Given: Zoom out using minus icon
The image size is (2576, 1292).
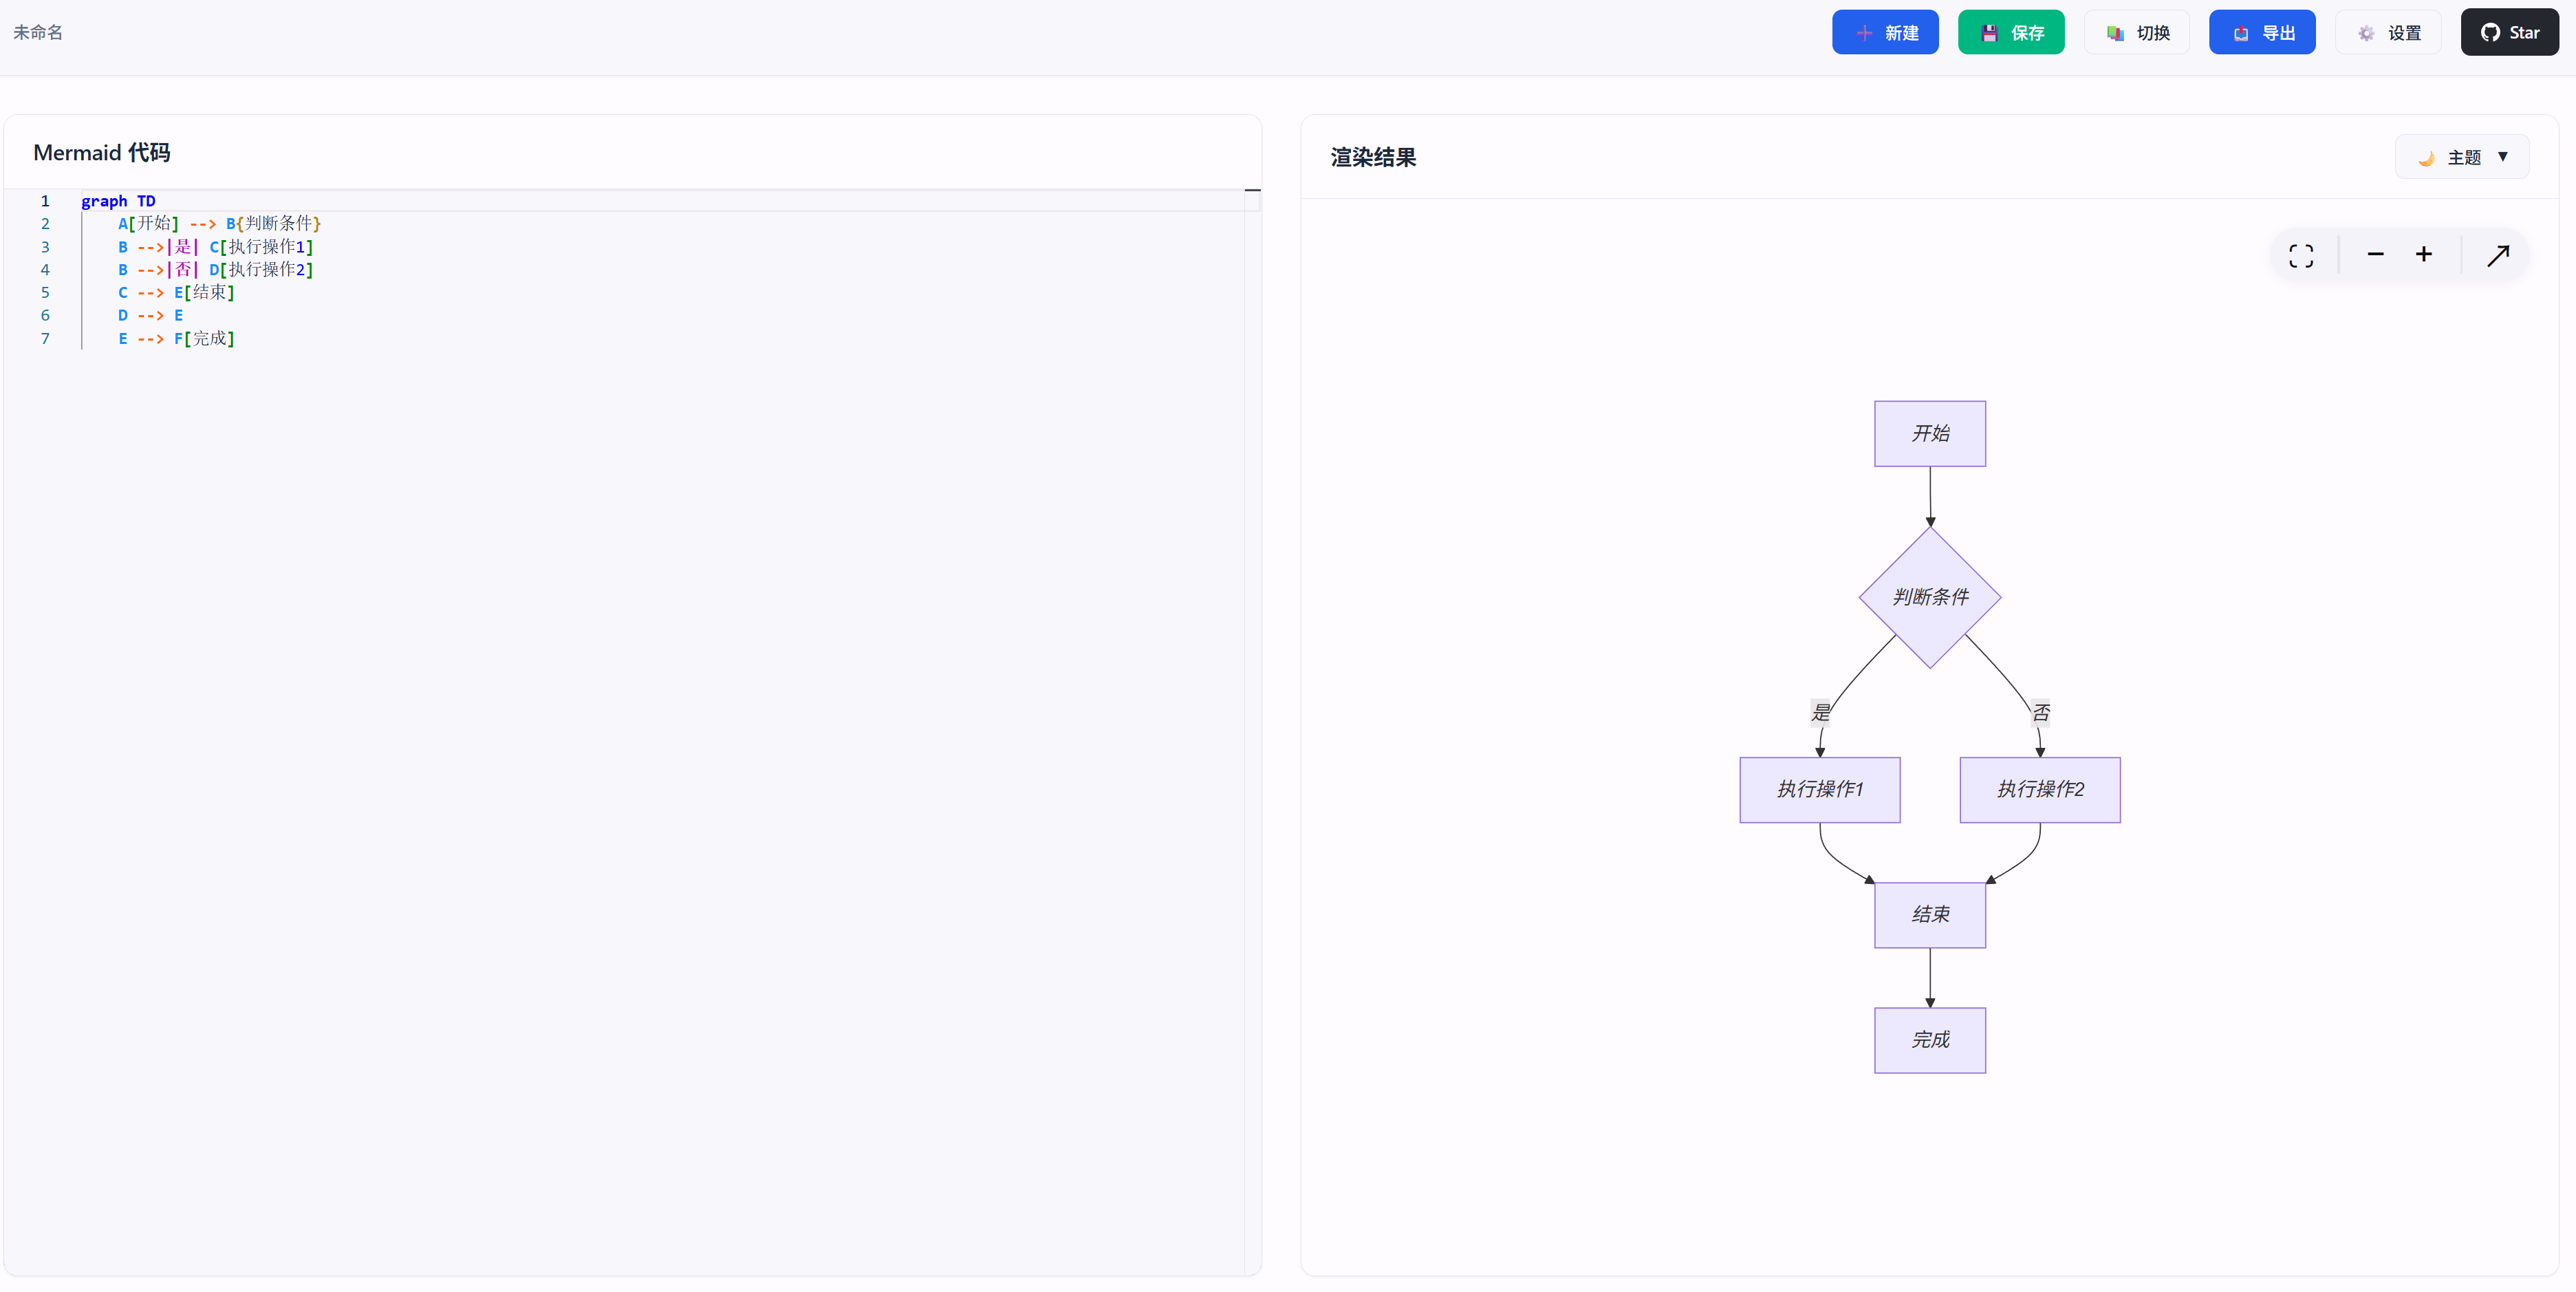Looking at the screenshot, I should pos(2375,255).
